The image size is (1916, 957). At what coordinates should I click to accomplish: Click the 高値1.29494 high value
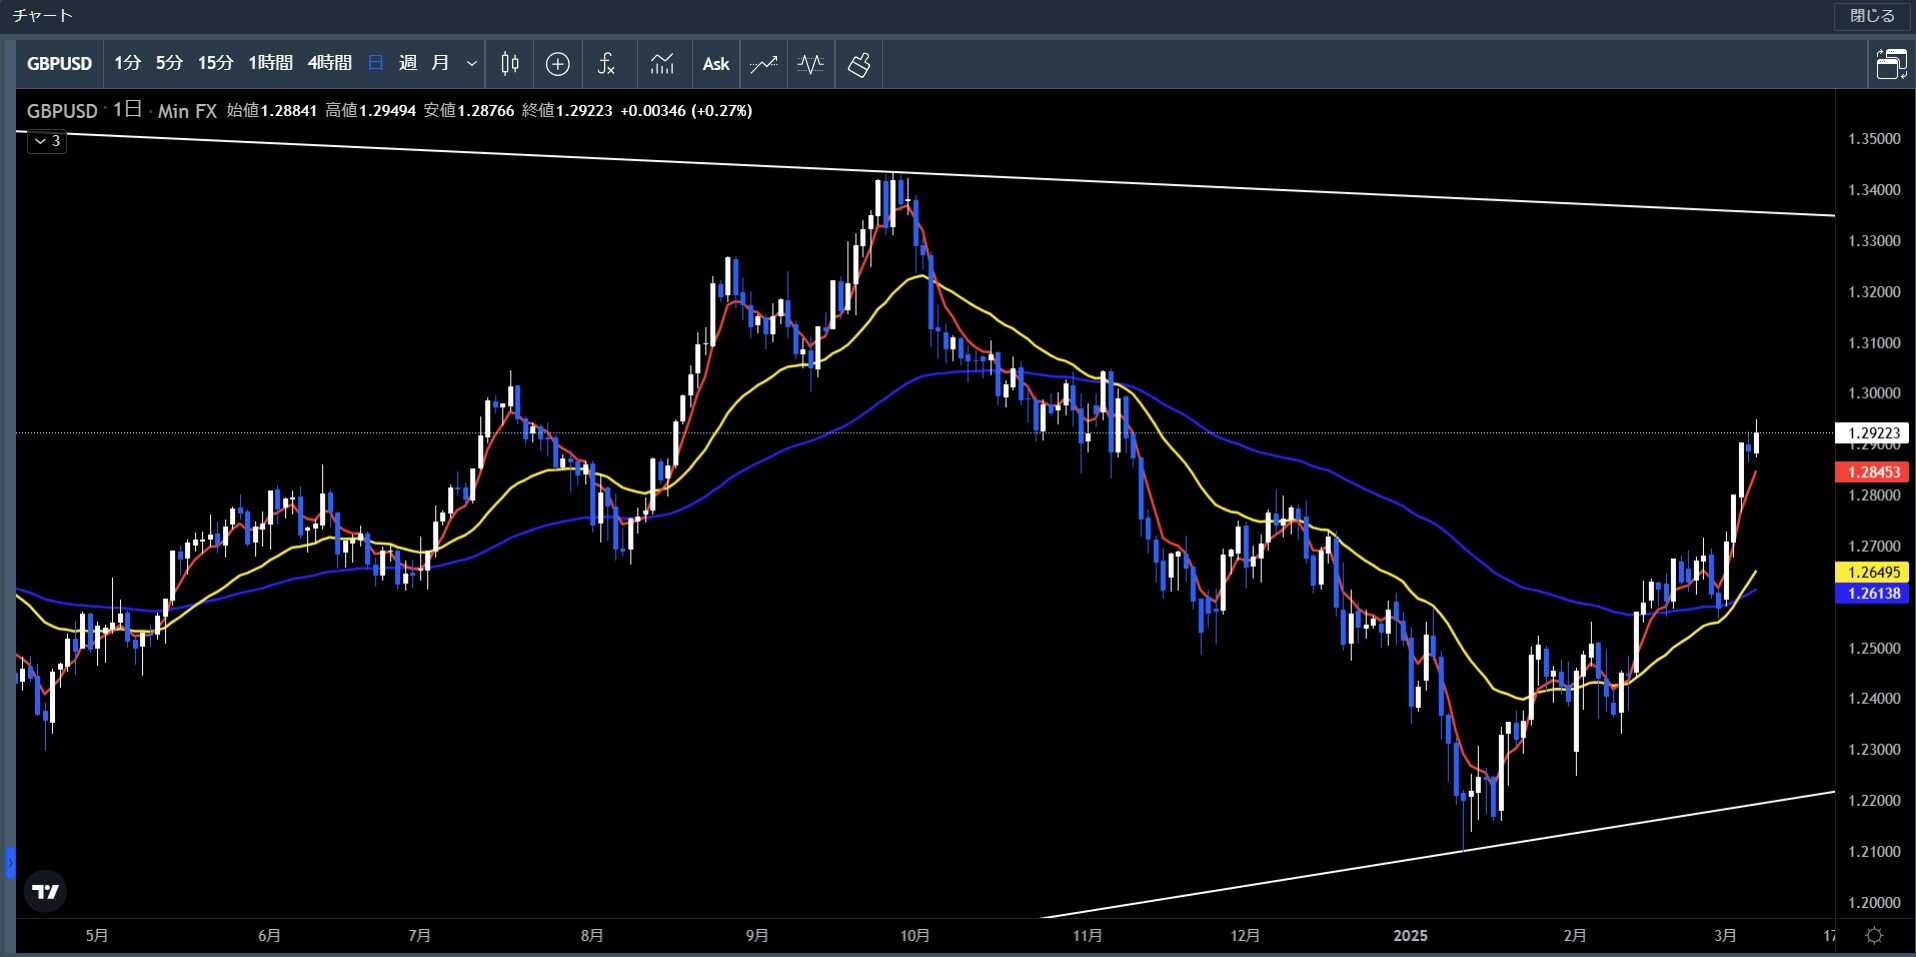tap(370, 110)
